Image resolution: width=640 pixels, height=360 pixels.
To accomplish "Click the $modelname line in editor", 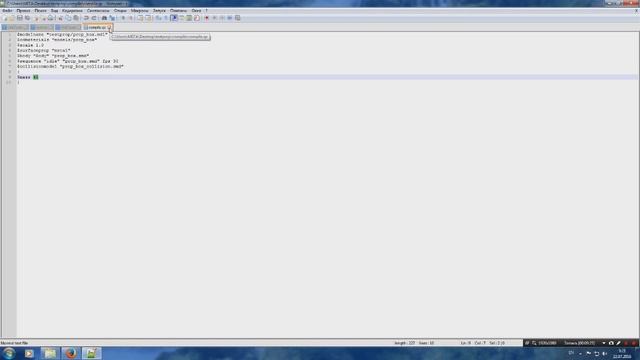I will coord(62,35).
